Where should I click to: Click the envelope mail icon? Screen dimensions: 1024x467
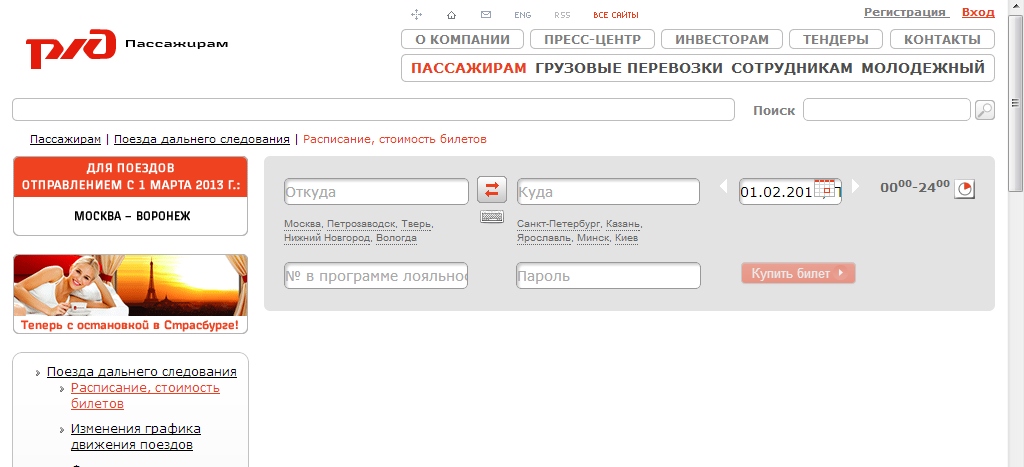coord(486,15)
